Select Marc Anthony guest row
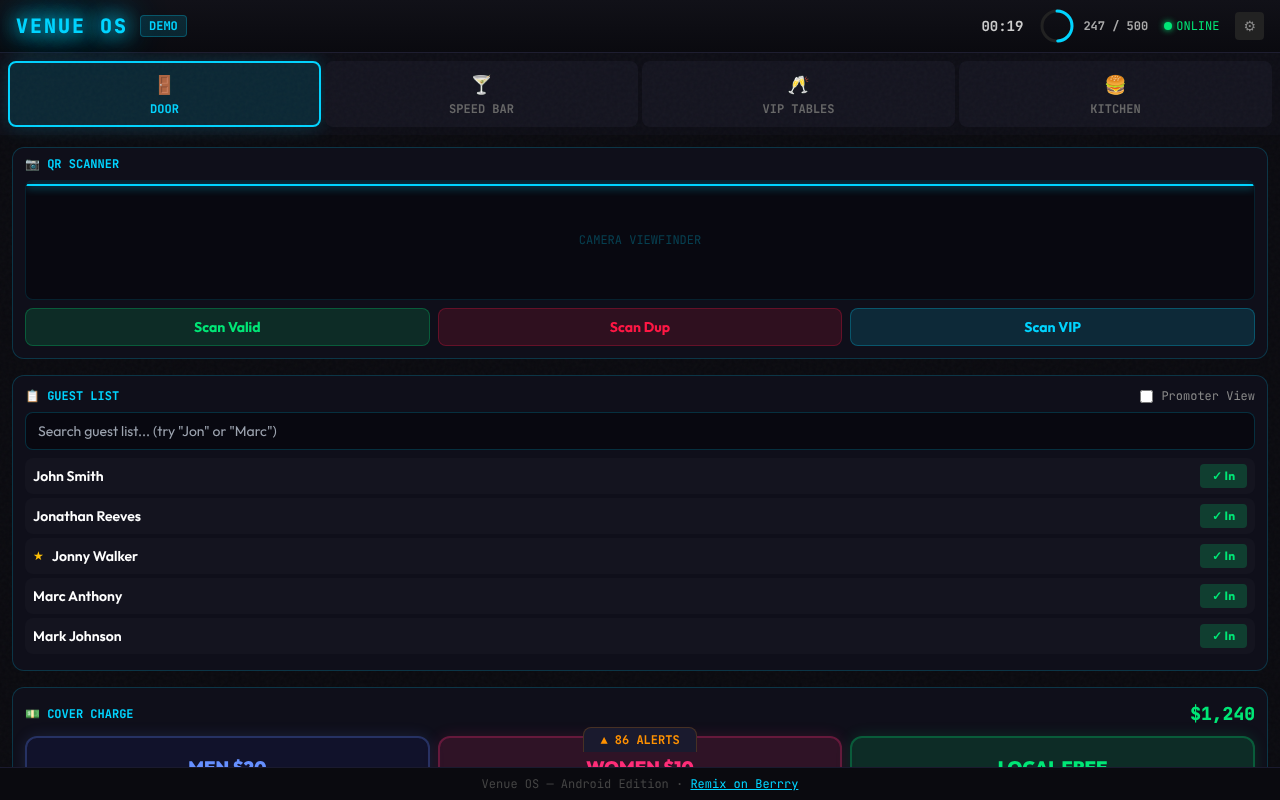1280x800 pixels. pos(640,596)
